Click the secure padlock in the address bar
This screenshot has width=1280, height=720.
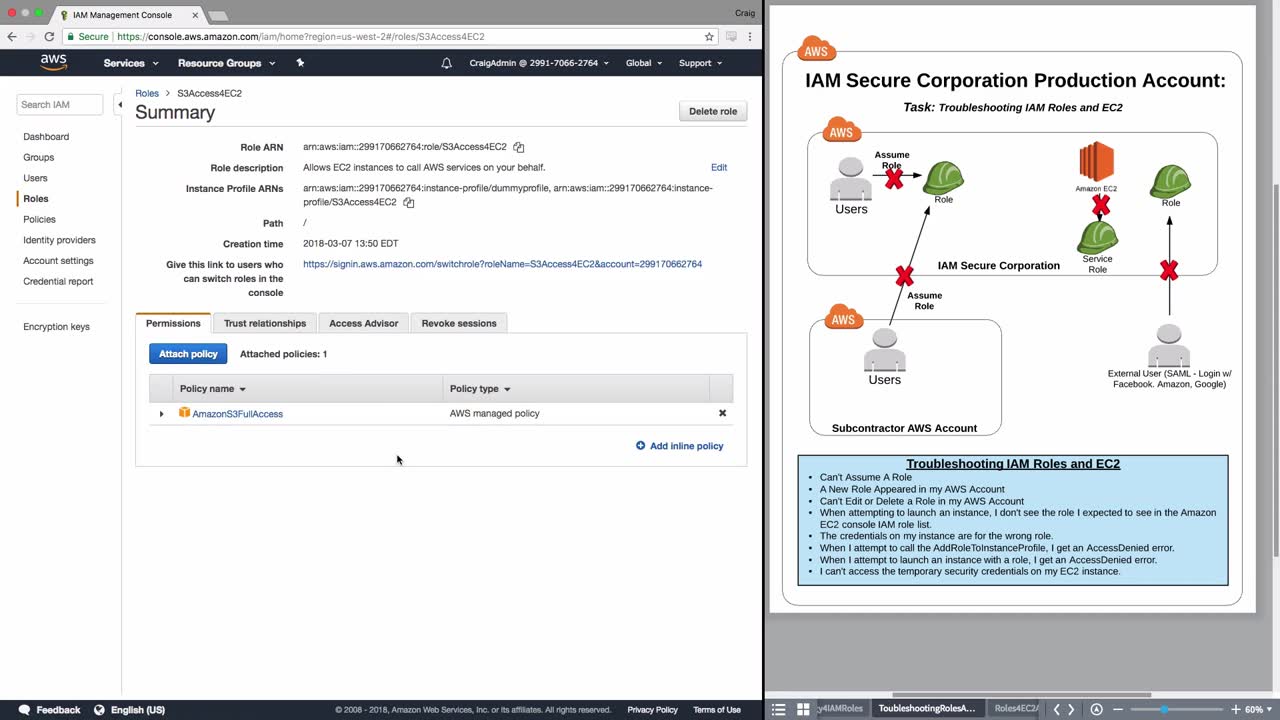(x=70, y=36)
